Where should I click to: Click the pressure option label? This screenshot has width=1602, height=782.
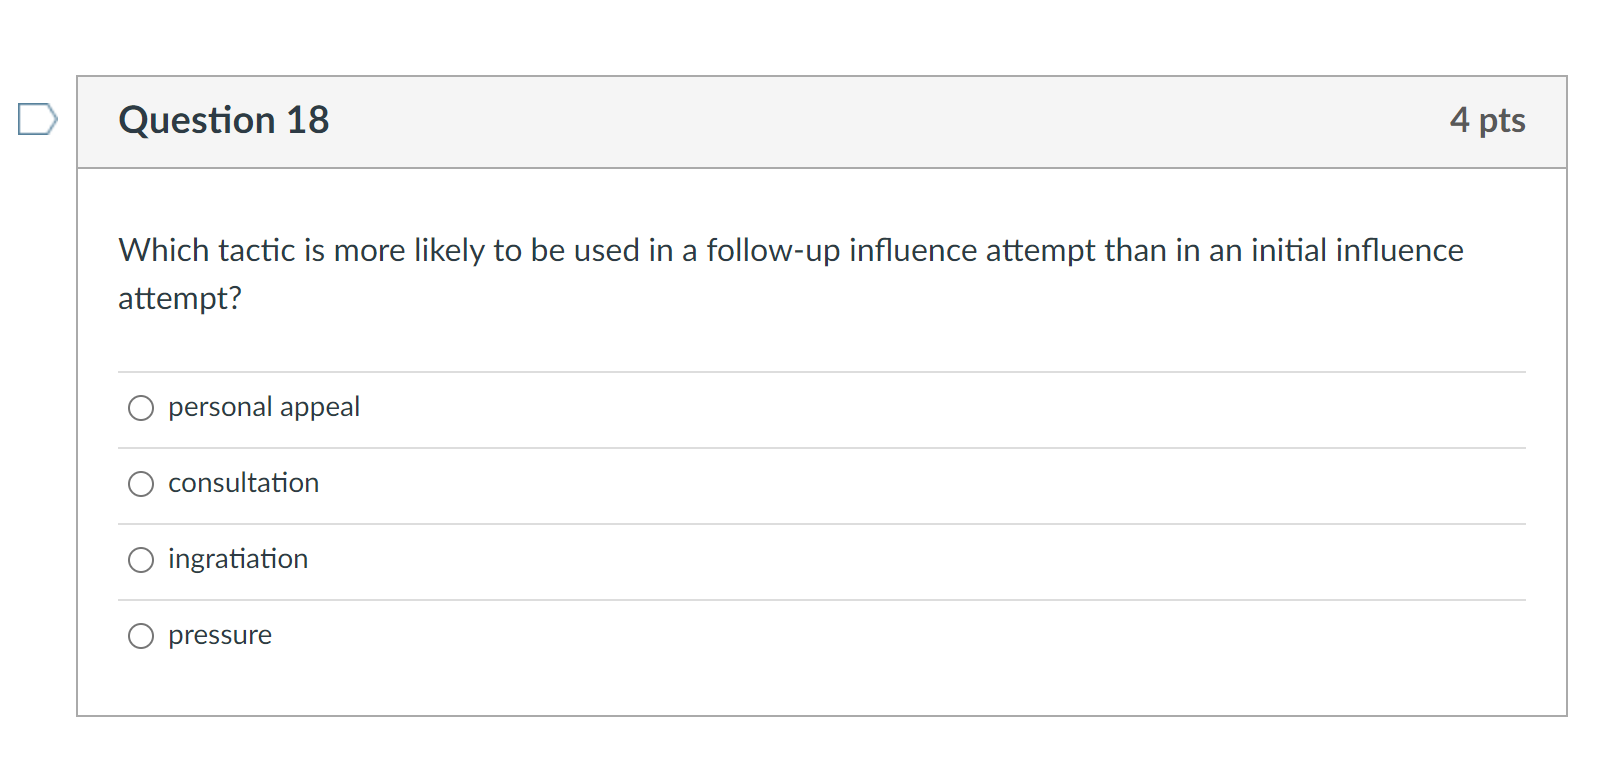[x=219, y=635]
